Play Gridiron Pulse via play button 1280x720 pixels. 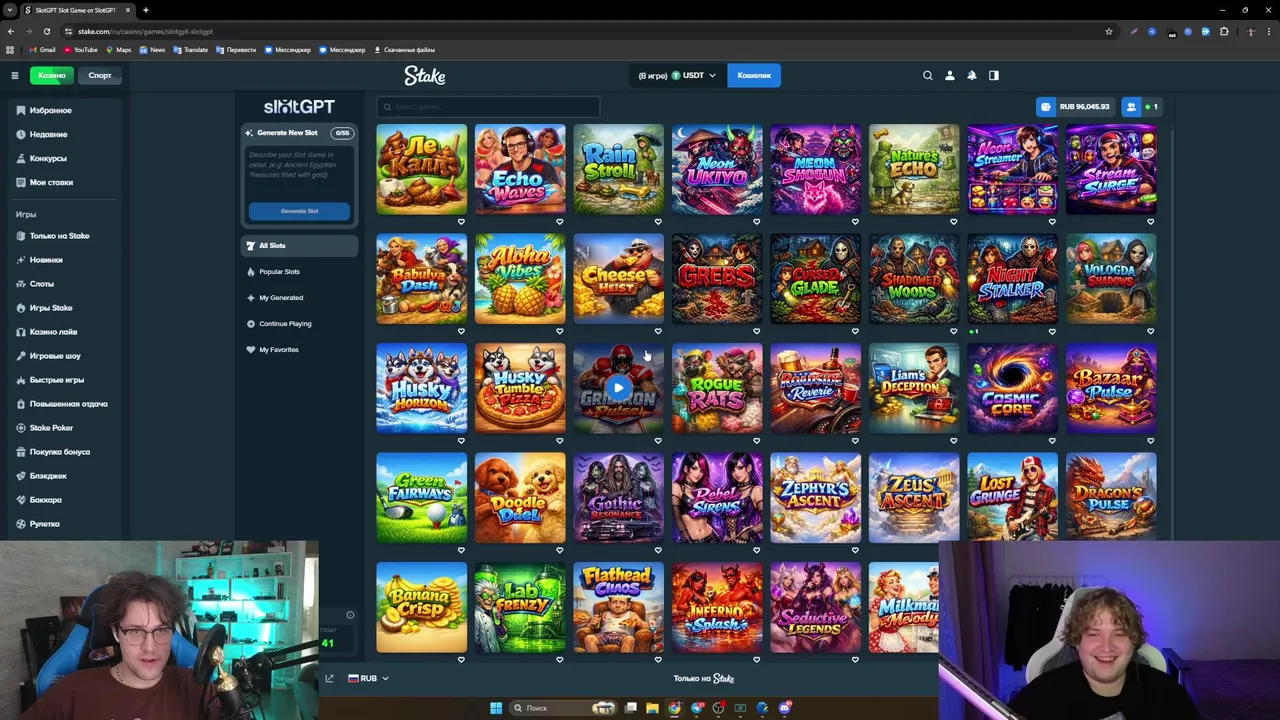coord(618,388)
